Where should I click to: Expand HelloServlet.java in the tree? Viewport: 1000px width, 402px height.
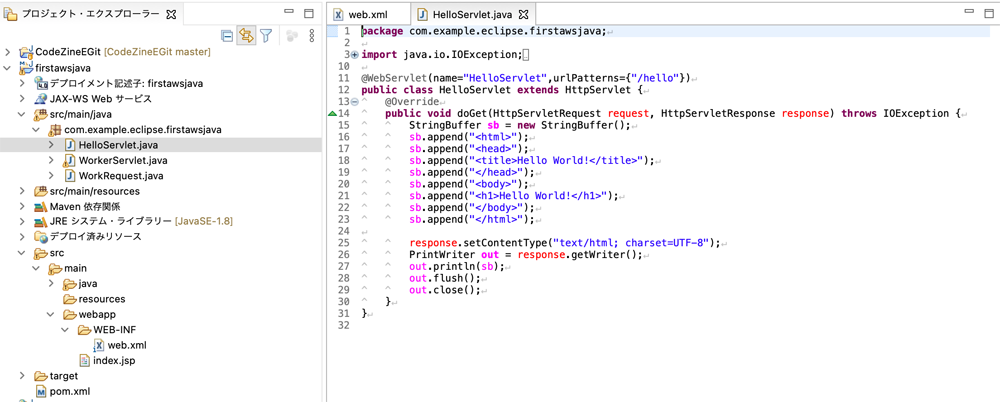point(52,145)
